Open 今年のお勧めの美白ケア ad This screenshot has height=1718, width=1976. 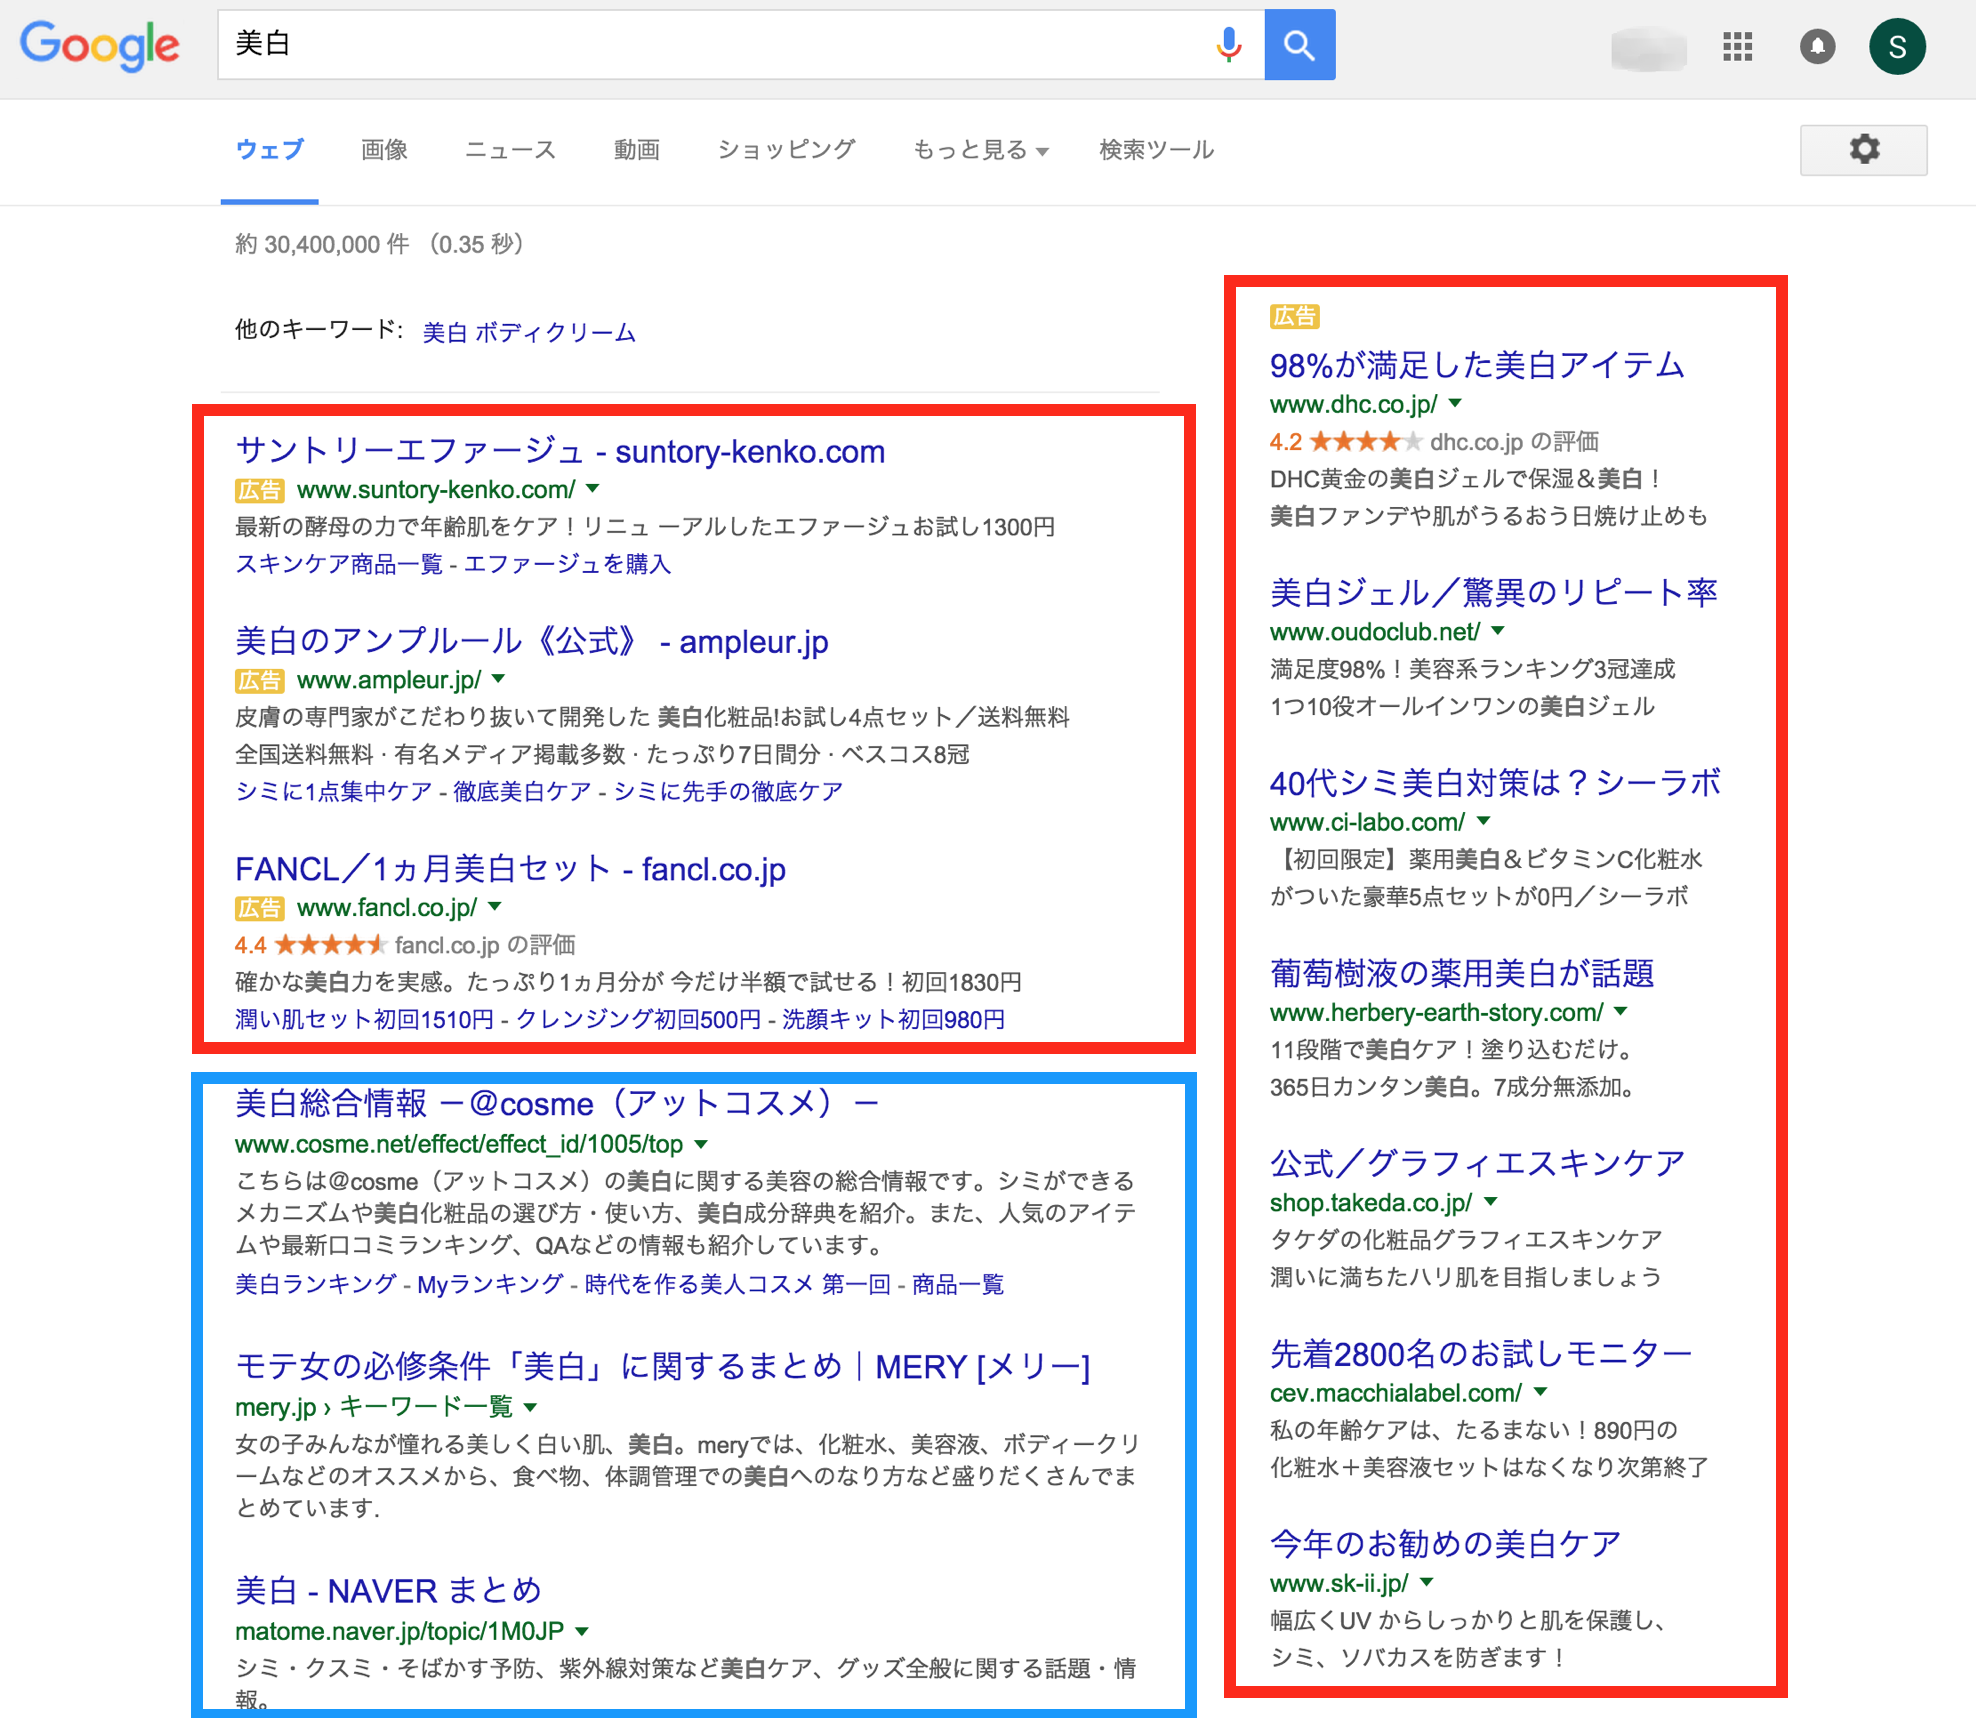(x=1445, y=1543)
